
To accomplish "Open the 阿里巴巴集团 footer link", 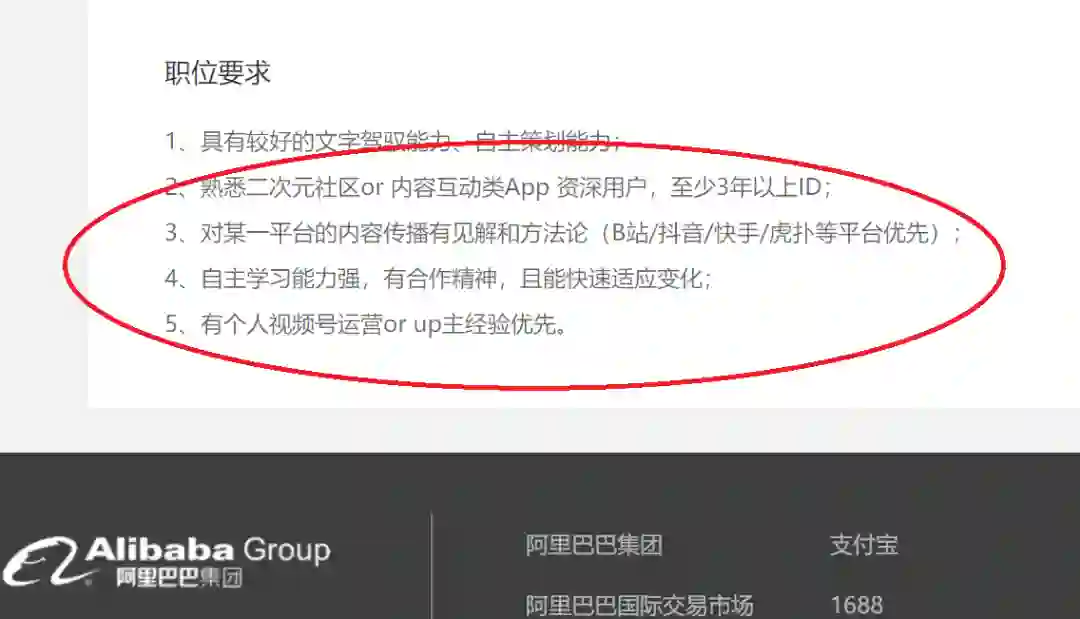I will [594, 545].
